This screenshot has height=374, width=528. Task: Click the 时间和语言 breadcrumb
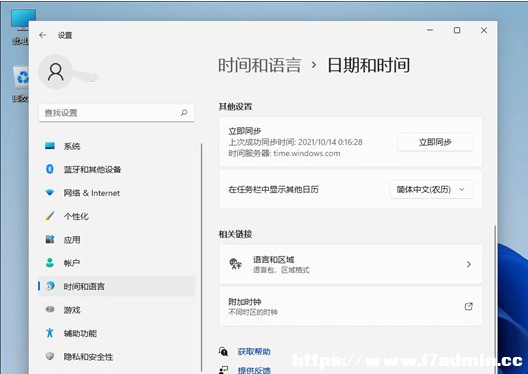260,65
